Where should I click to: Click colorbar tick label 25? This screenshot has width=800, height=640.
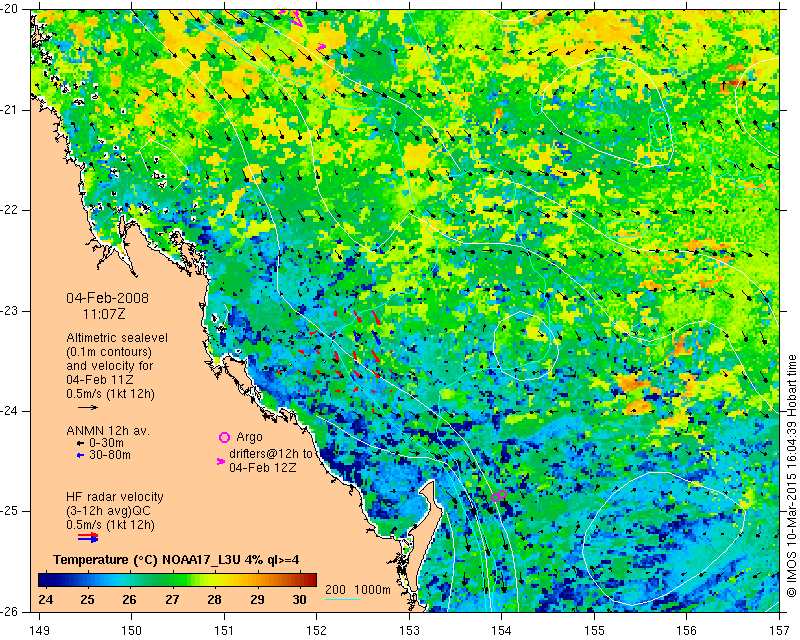pos(87,599)
